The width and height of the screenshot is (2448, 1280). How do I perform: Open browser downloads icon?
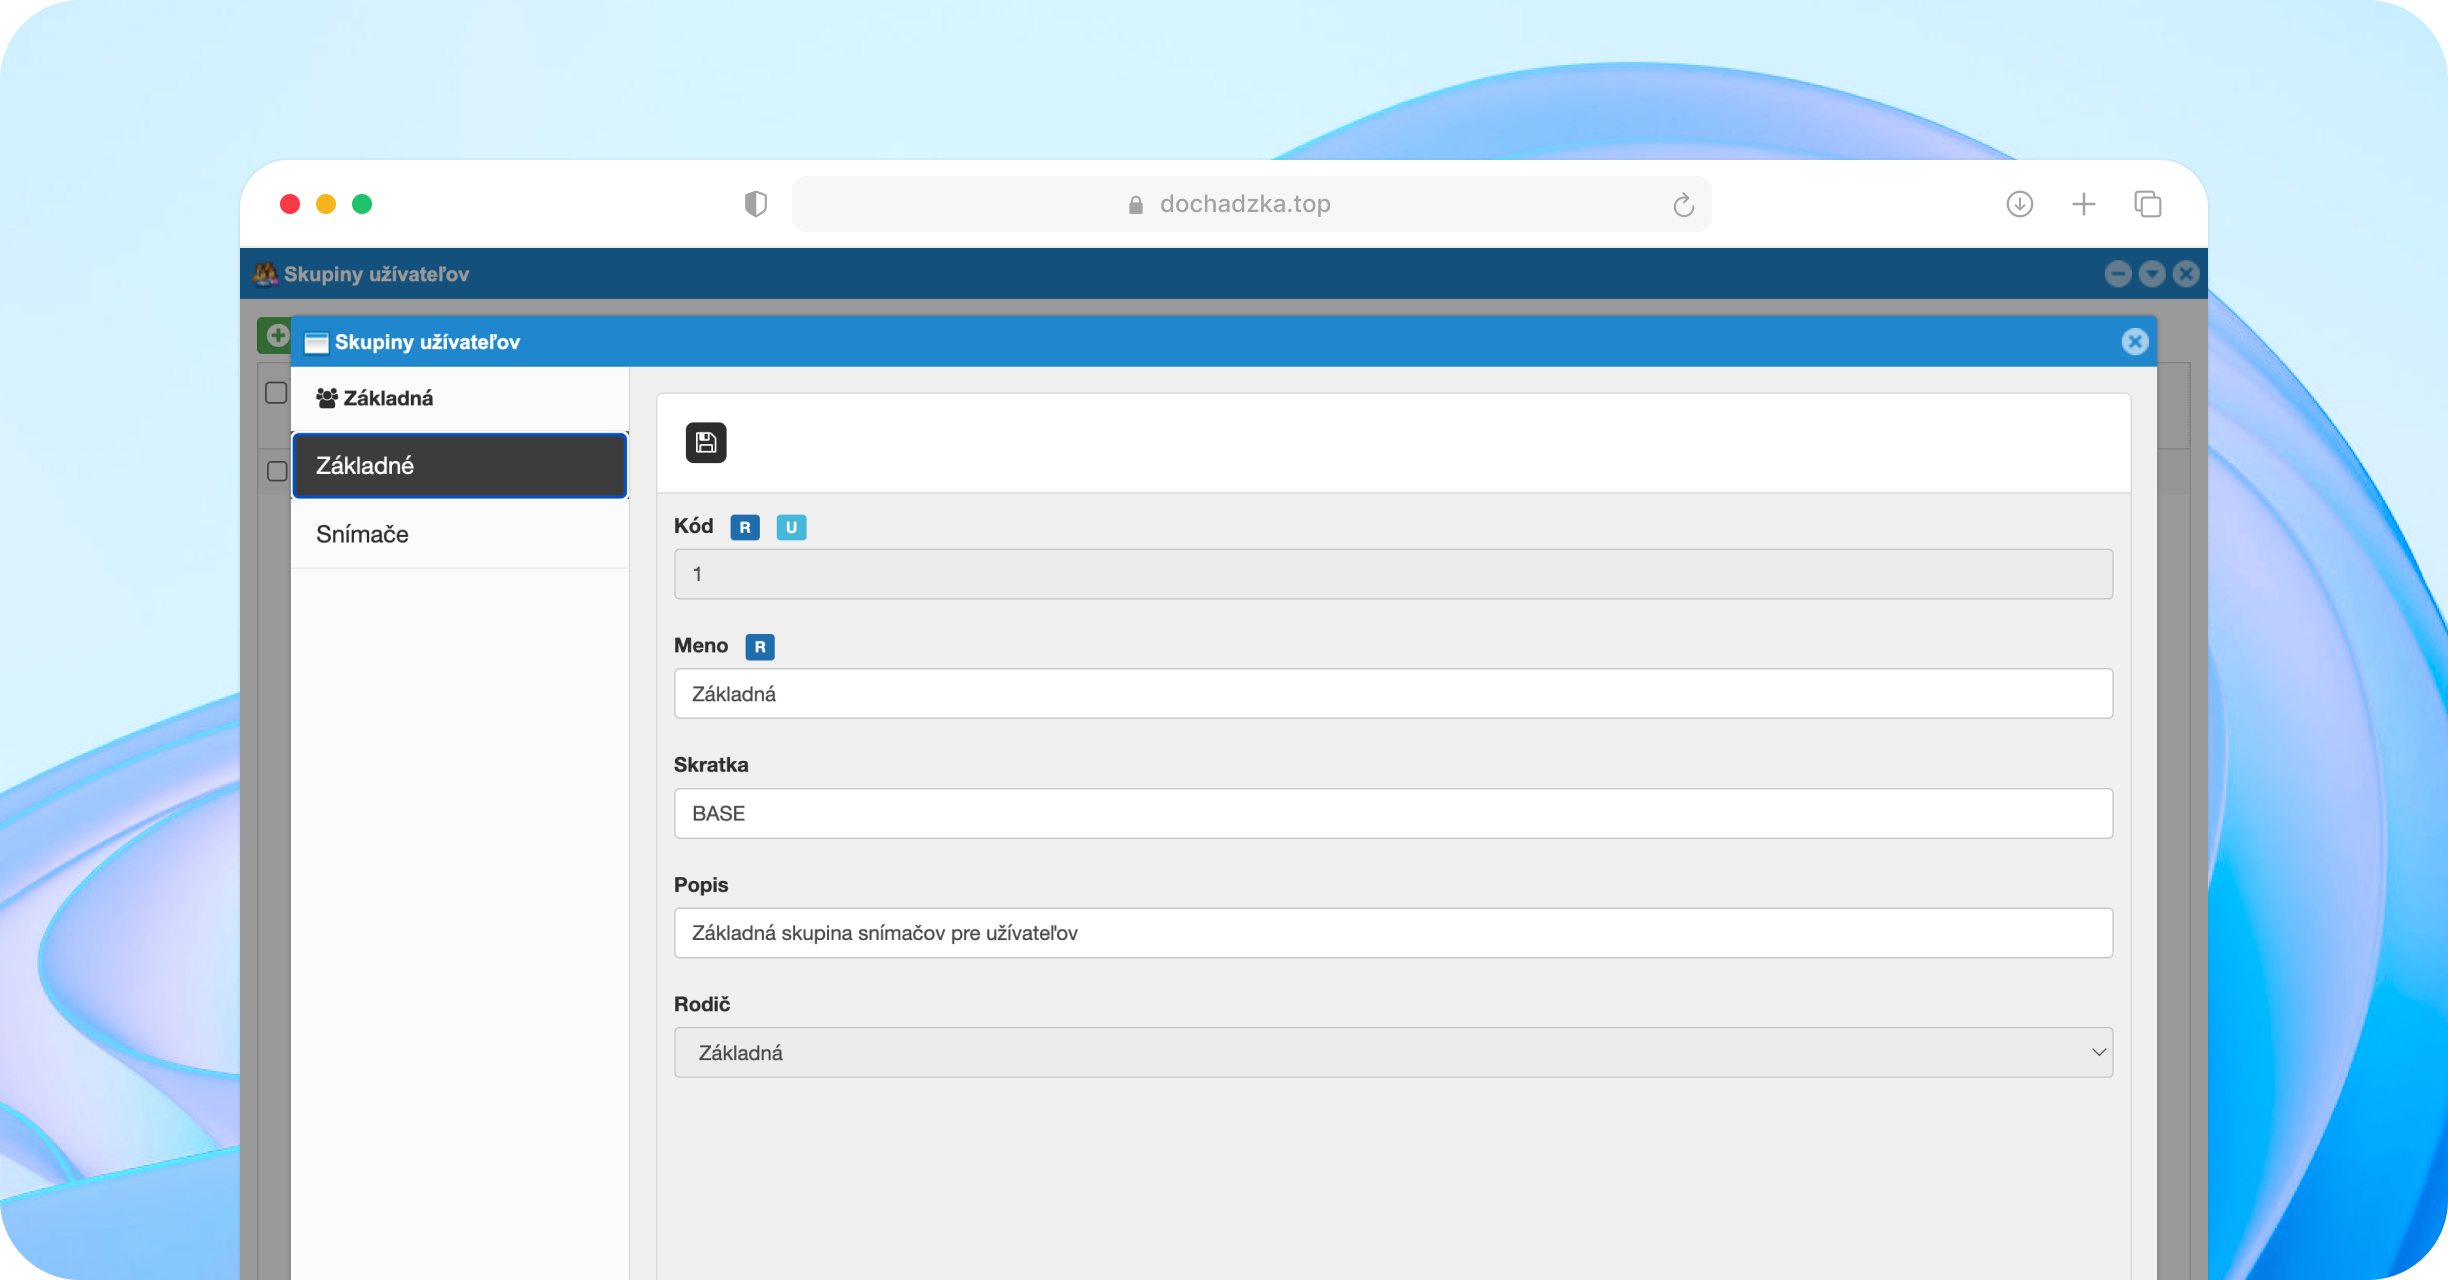click(x=2019, y=204)
